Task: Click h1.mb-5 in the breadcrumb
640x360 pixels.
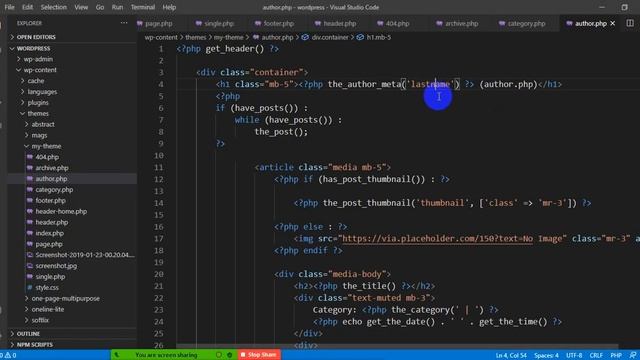Action: point(378,37)
